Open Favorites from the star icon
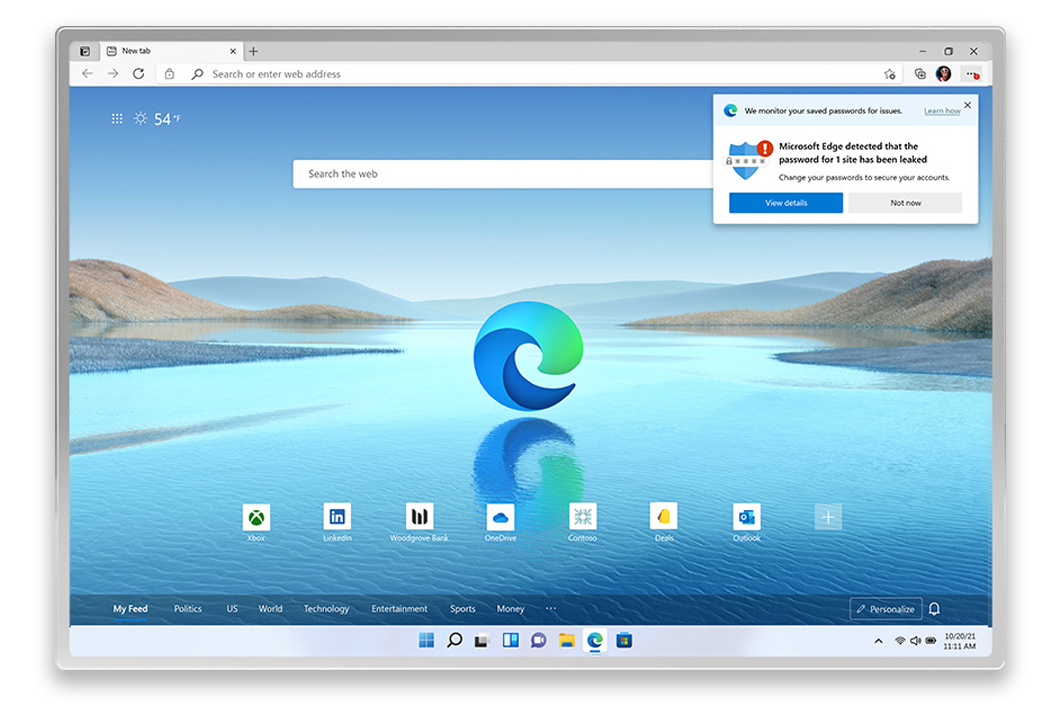 click(890, 74)
